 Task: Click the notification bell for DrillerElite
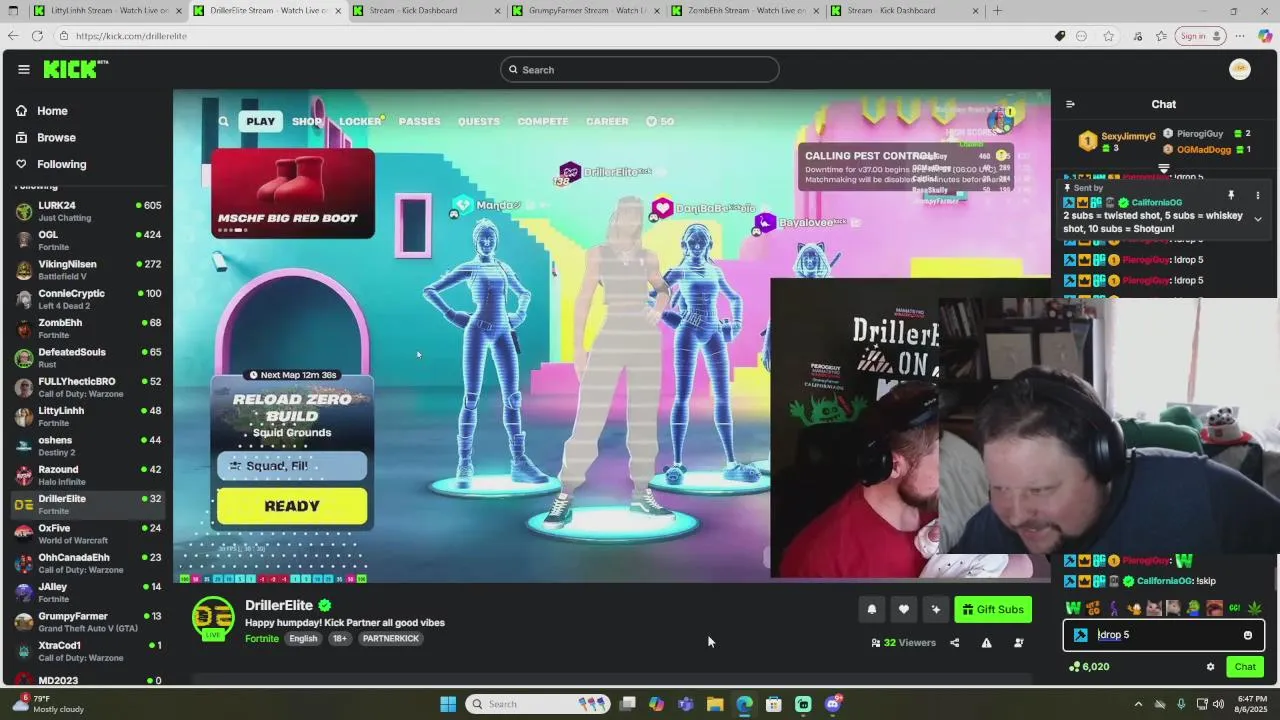[x=872, y=609]
